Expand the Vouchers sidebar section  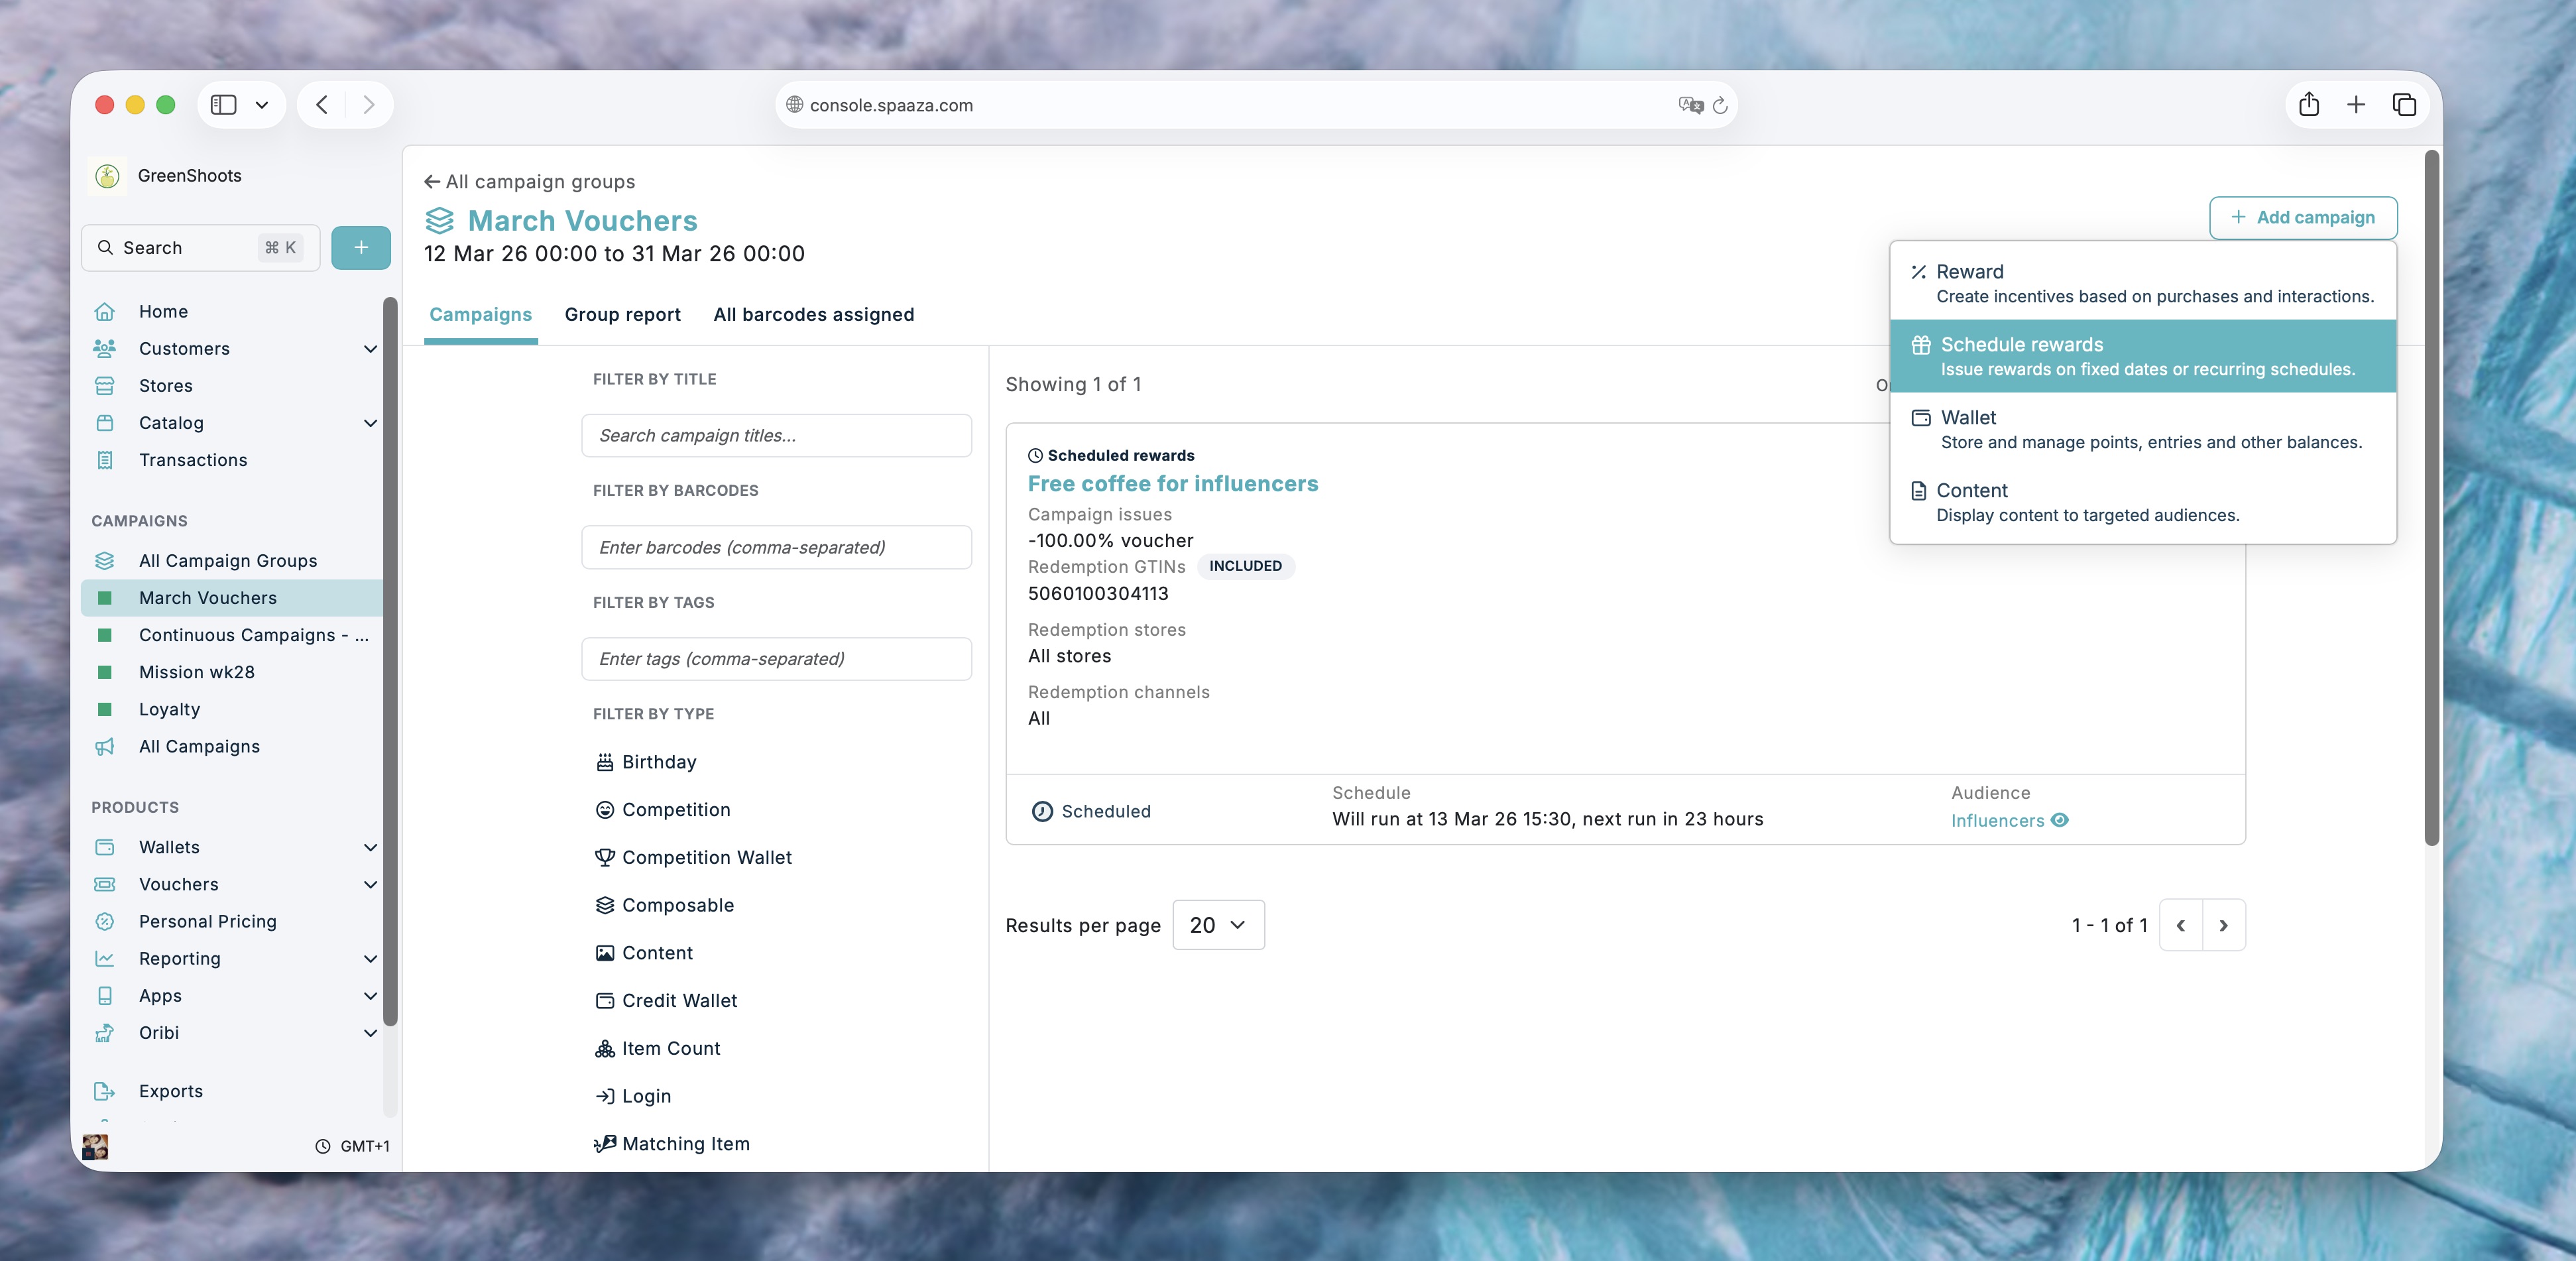370,884
